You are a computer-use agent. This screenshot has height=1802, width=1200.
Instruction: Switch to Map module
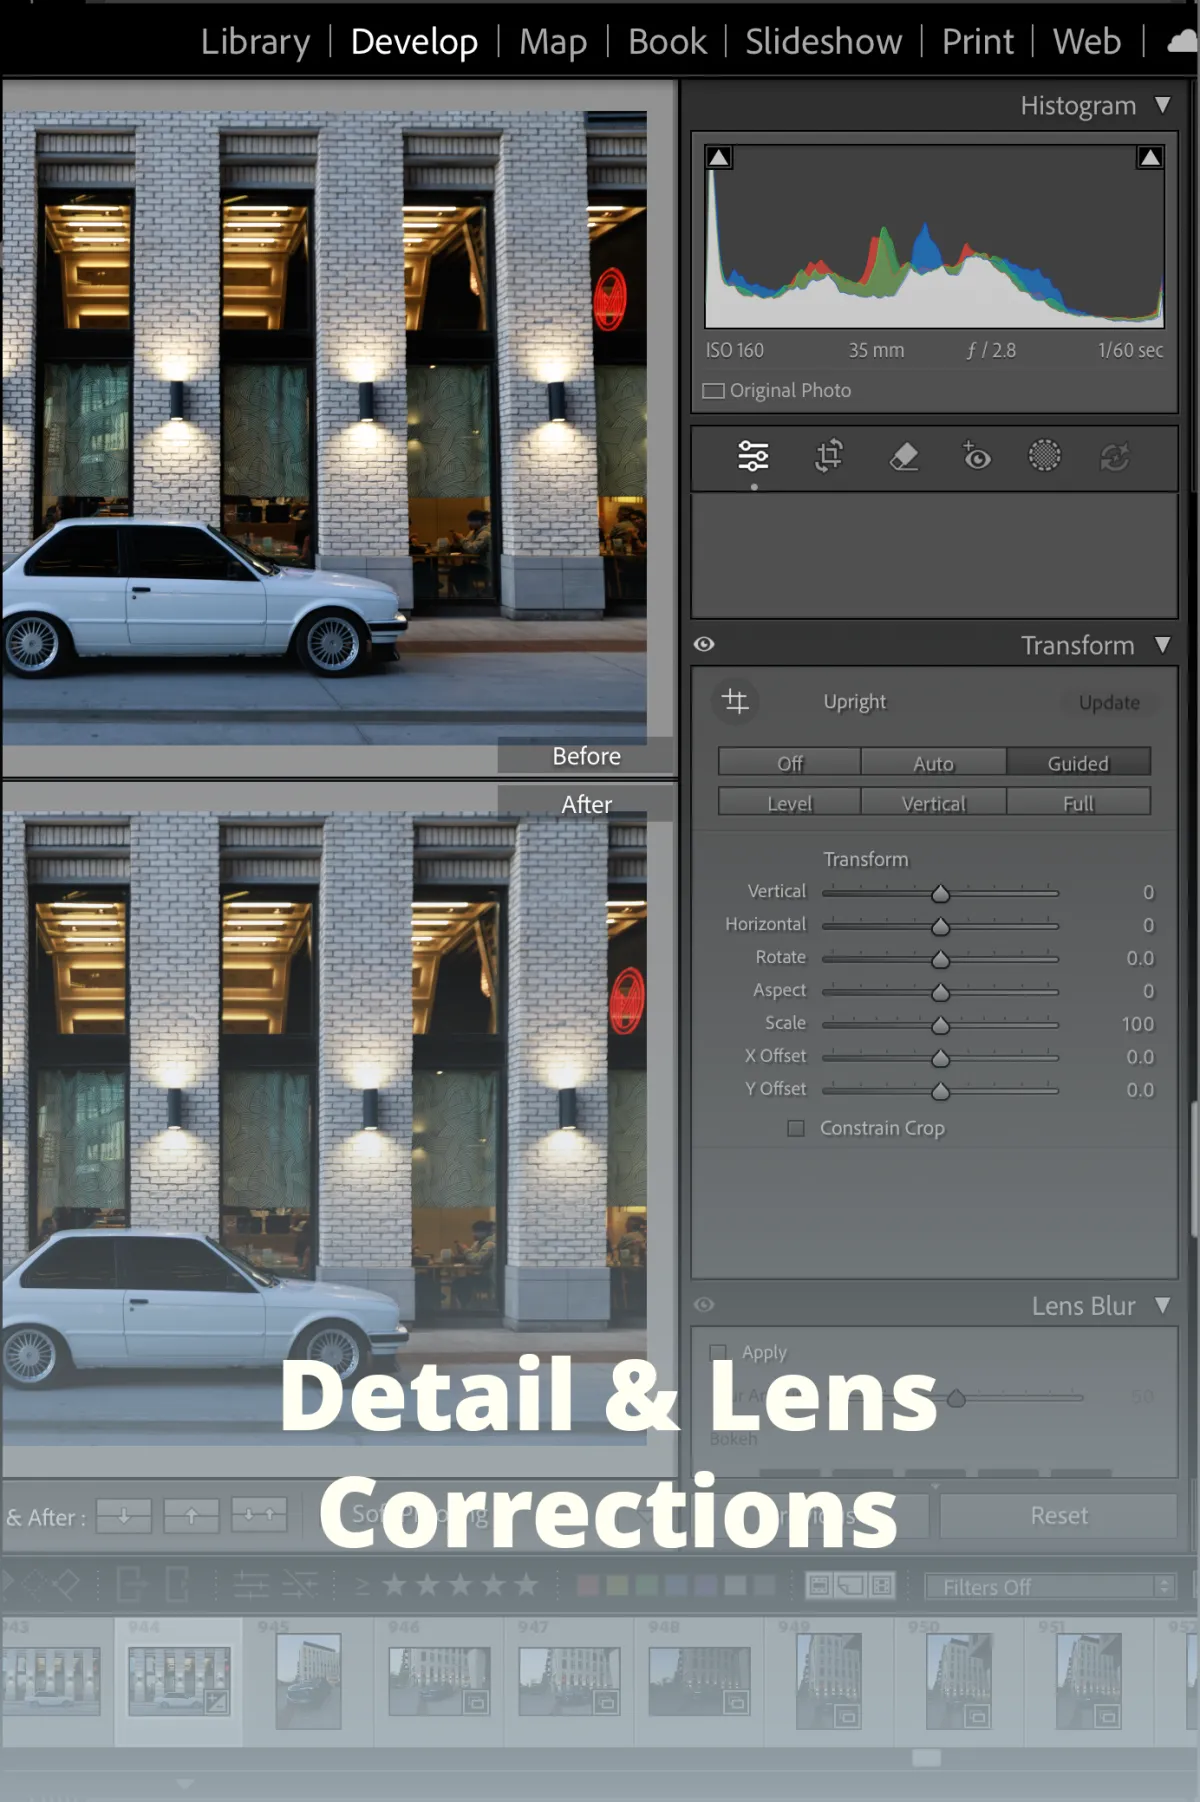tap(553, 41)
